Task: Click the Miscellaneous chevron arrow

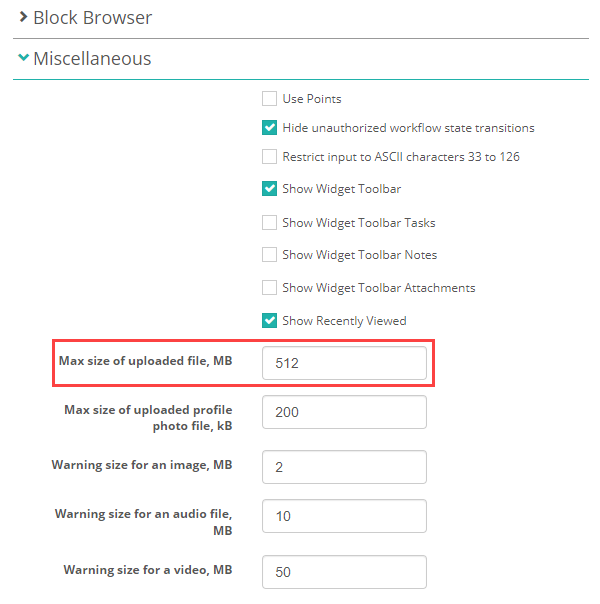Action: click(23, 58)
